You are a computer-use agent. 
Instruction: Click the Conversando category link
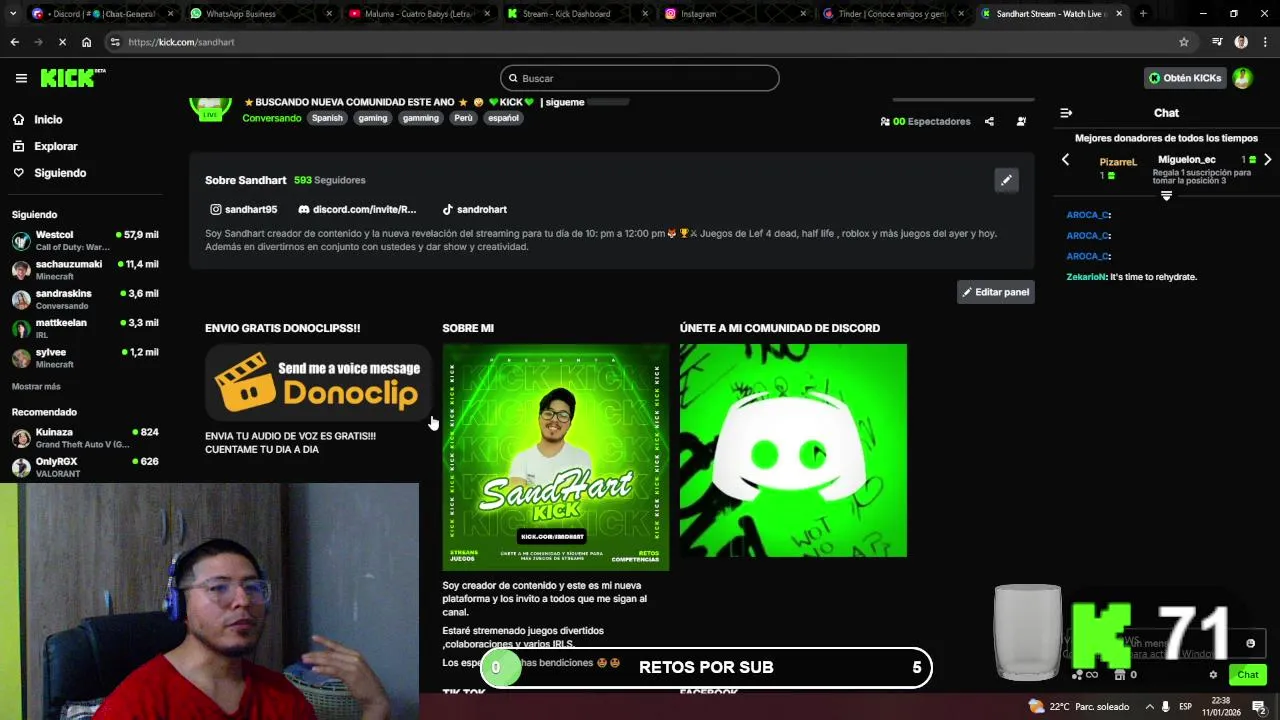pos(271,118)
